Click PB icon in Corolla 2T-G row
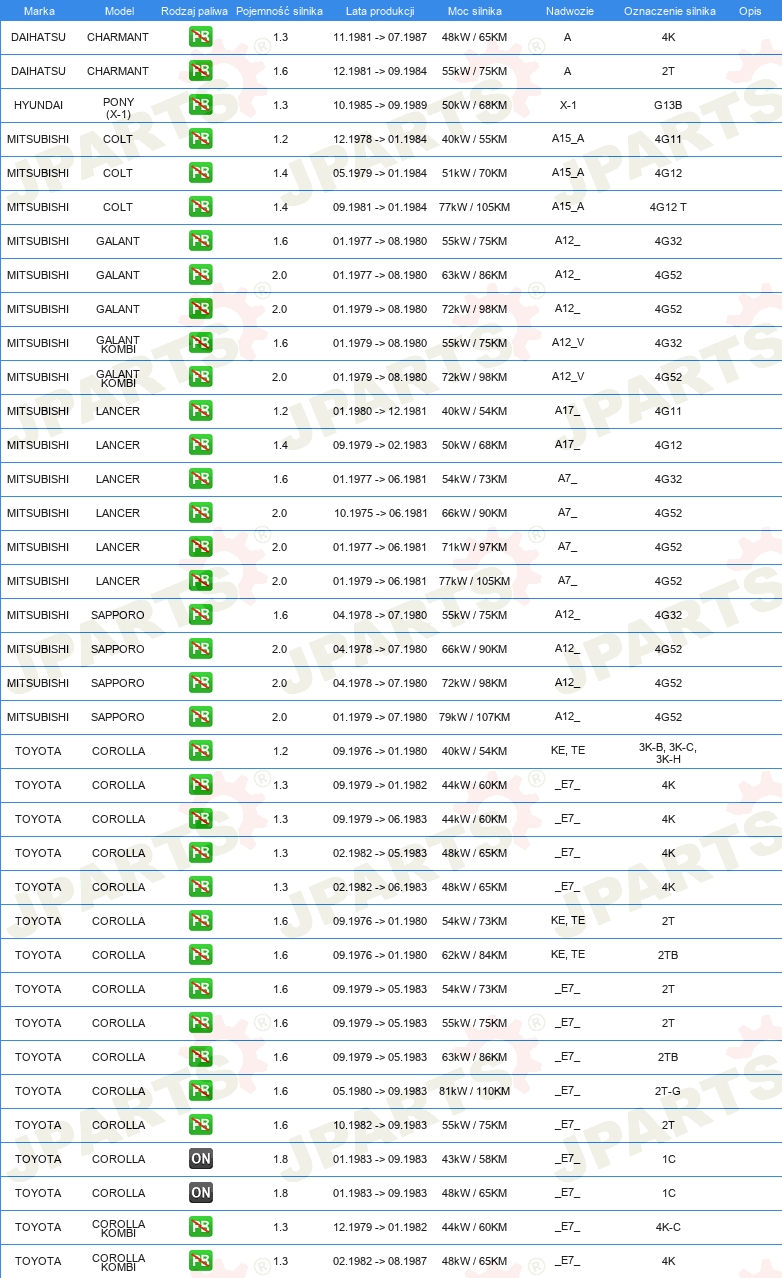Viewport: 782px width, 1278px height. pos(201,1091)
